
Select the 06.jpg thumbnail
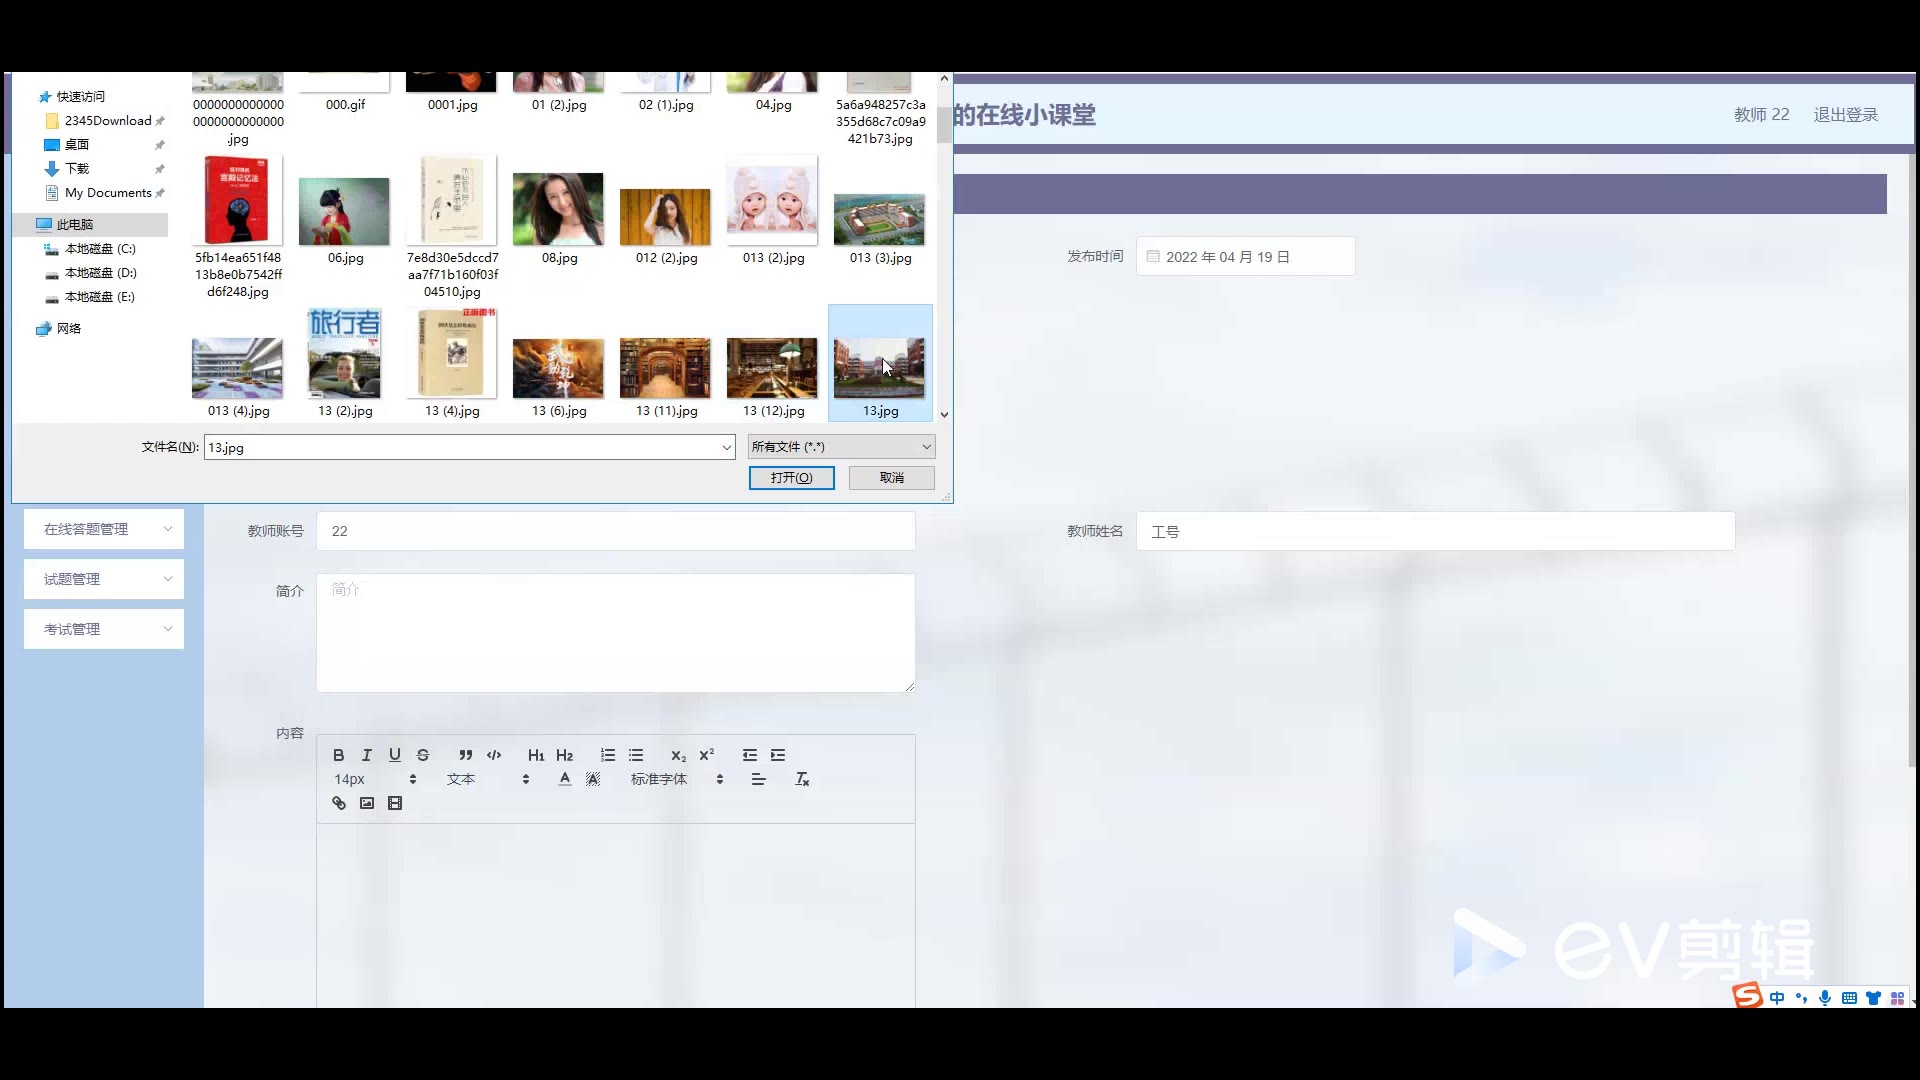[x=345, y=212]
